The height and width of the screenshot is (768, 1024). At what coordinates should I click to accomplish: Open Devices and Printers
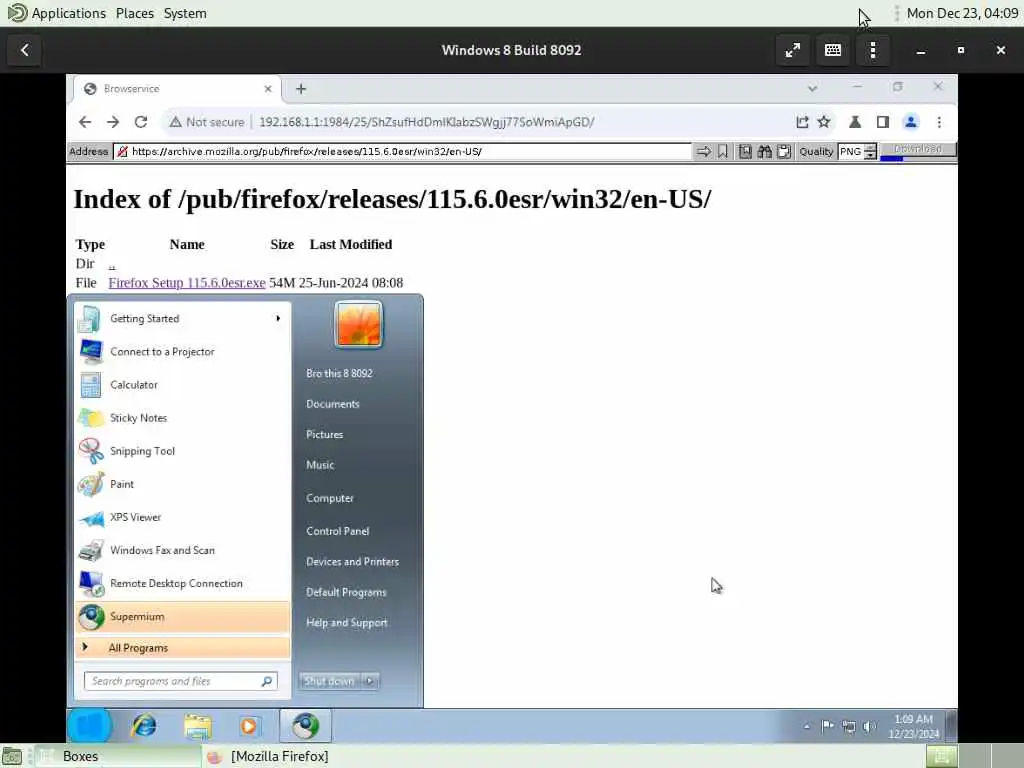point(353,562)
